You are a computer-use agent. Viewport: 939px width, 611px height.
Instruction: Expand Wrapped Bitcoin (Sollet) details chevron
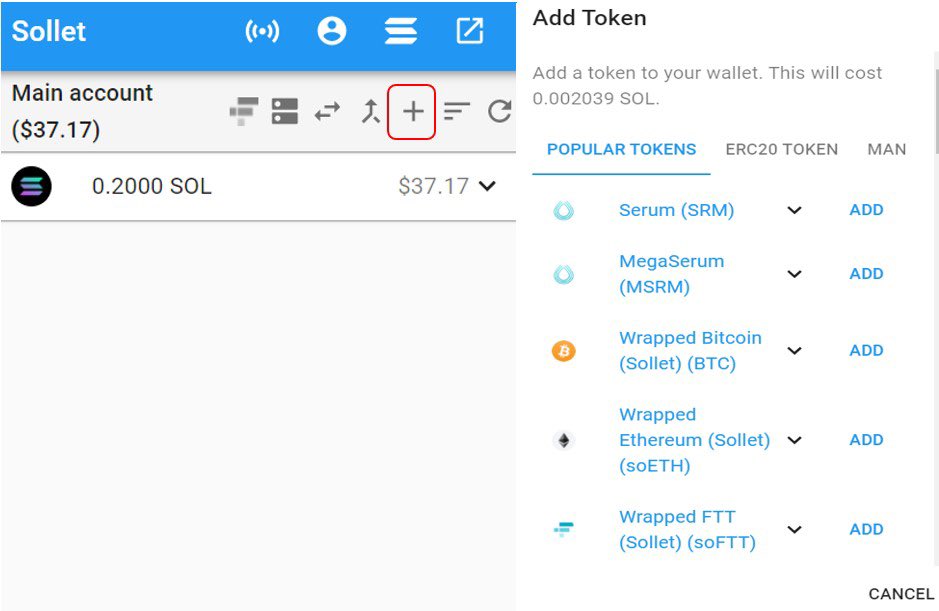click(794, 351)
